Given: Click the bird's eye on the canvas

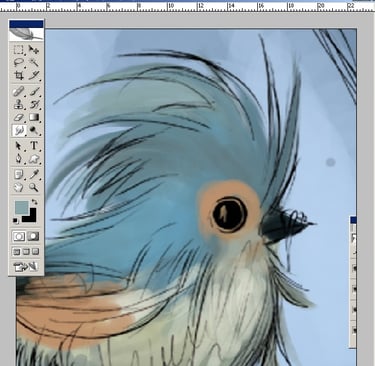Looking at the screenshot, I should 229,214.
